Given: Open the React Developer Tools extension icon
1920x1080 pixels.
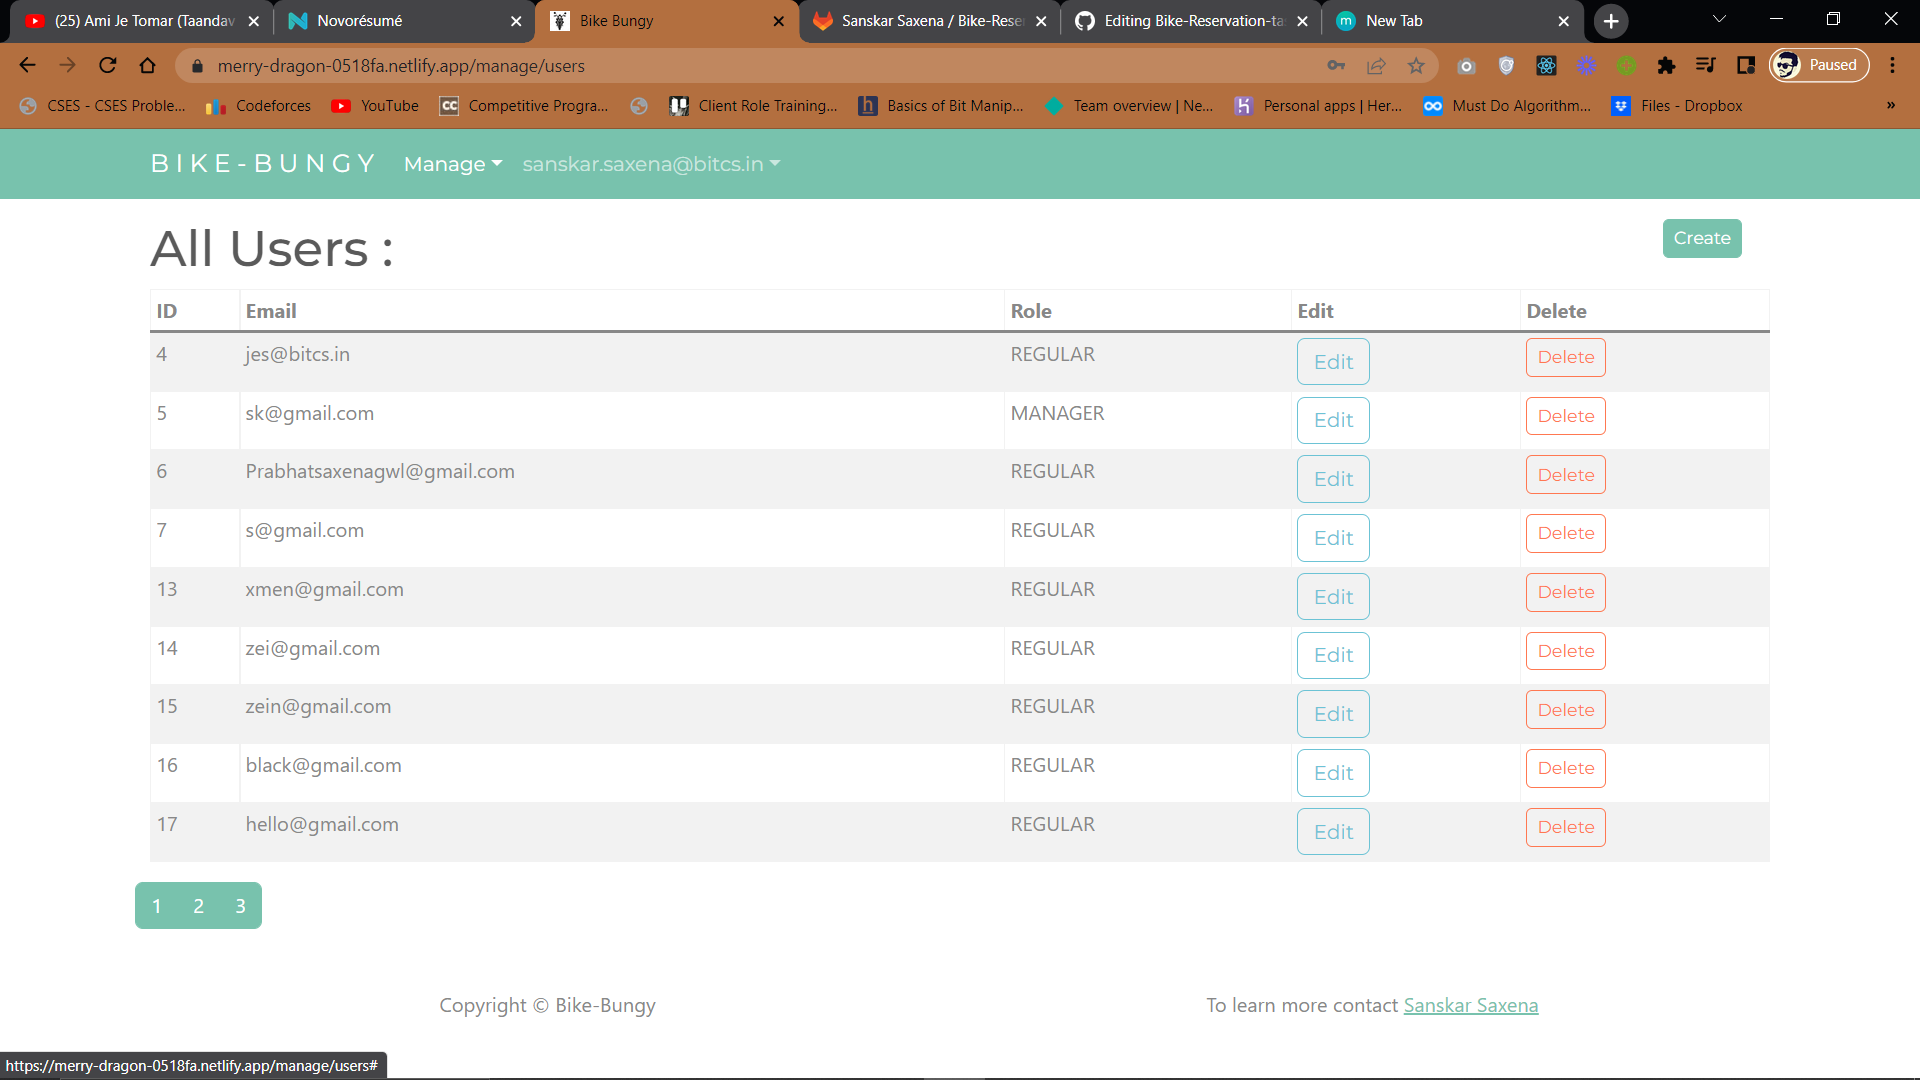Looking at the screenshot, I should pyautogui.click(x=1546, y=66).
